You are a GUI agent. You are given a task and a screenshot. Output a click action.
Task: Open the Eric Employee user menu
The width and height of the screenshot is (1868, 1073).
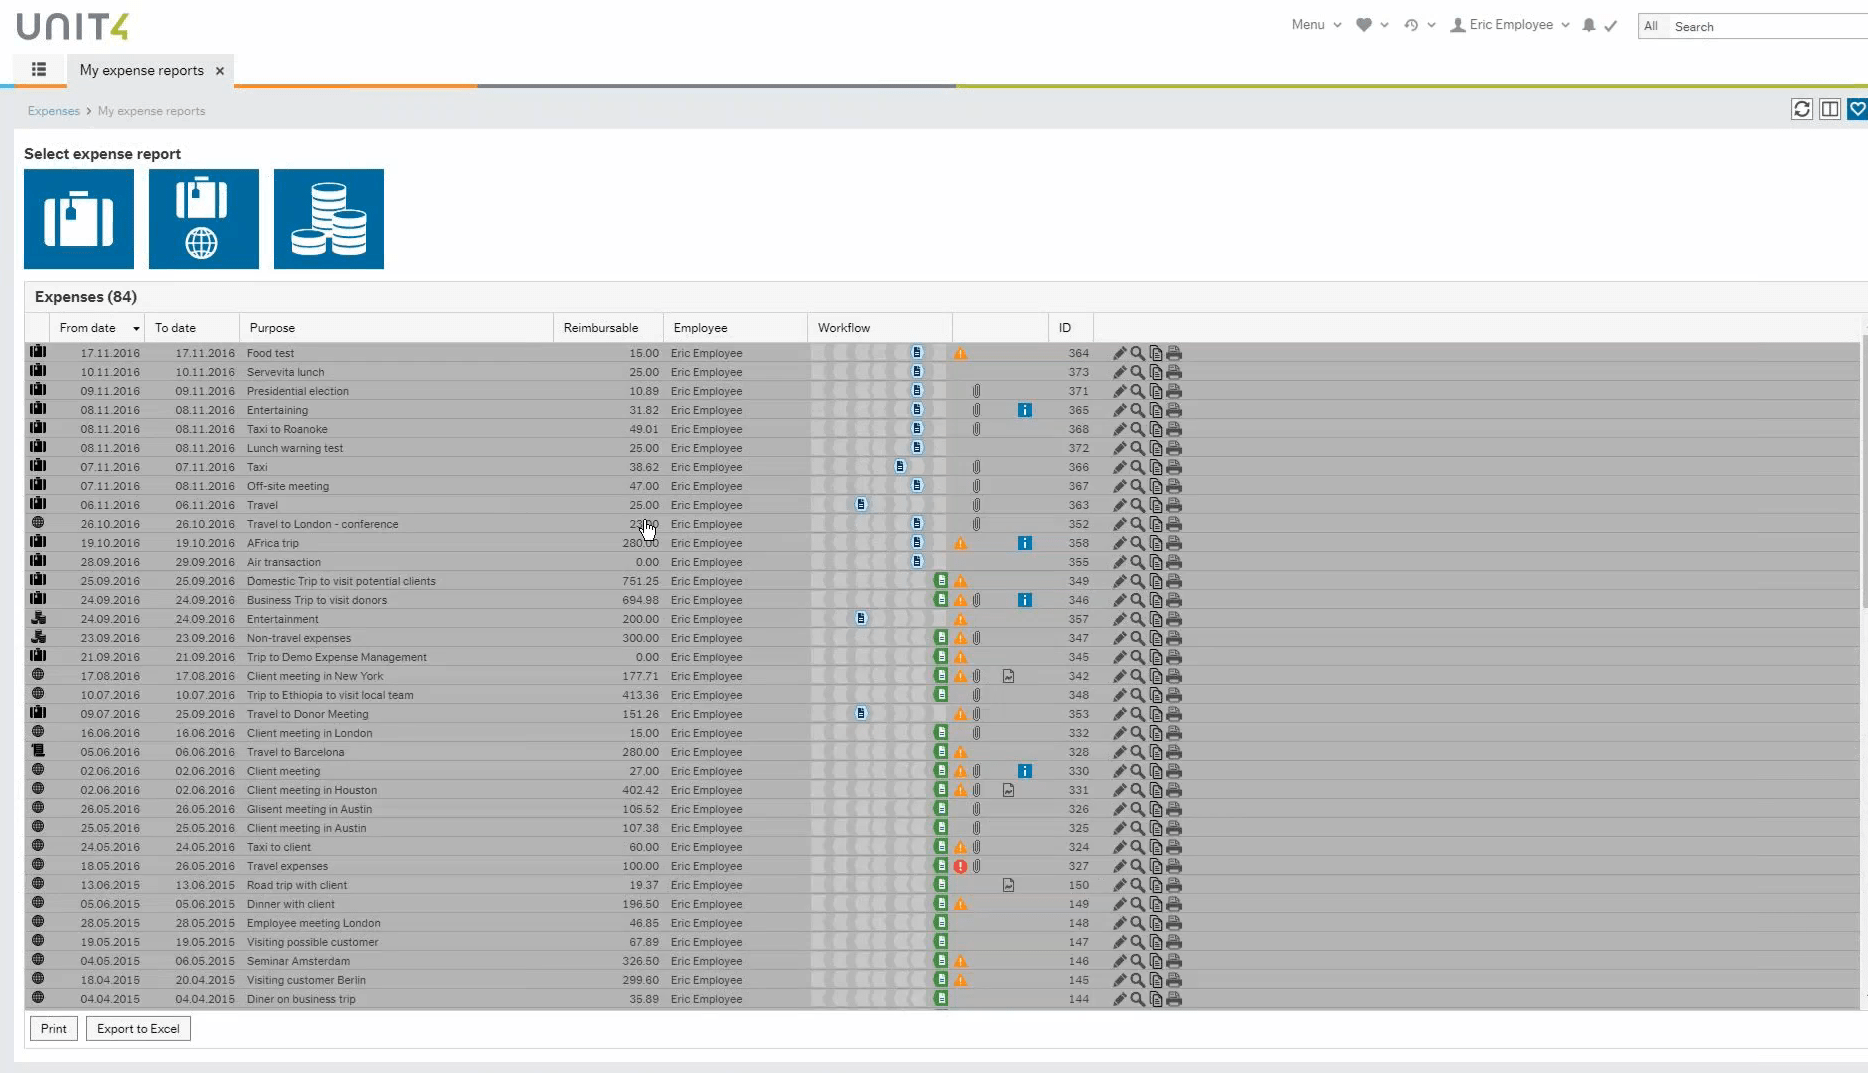[1510, 25]
